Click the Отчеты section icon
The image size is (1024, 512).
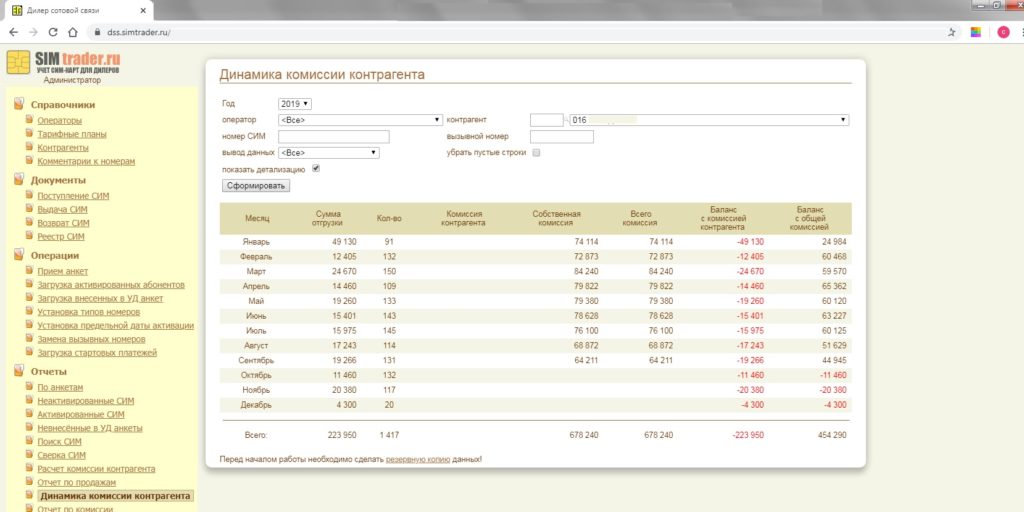[19, 371]
